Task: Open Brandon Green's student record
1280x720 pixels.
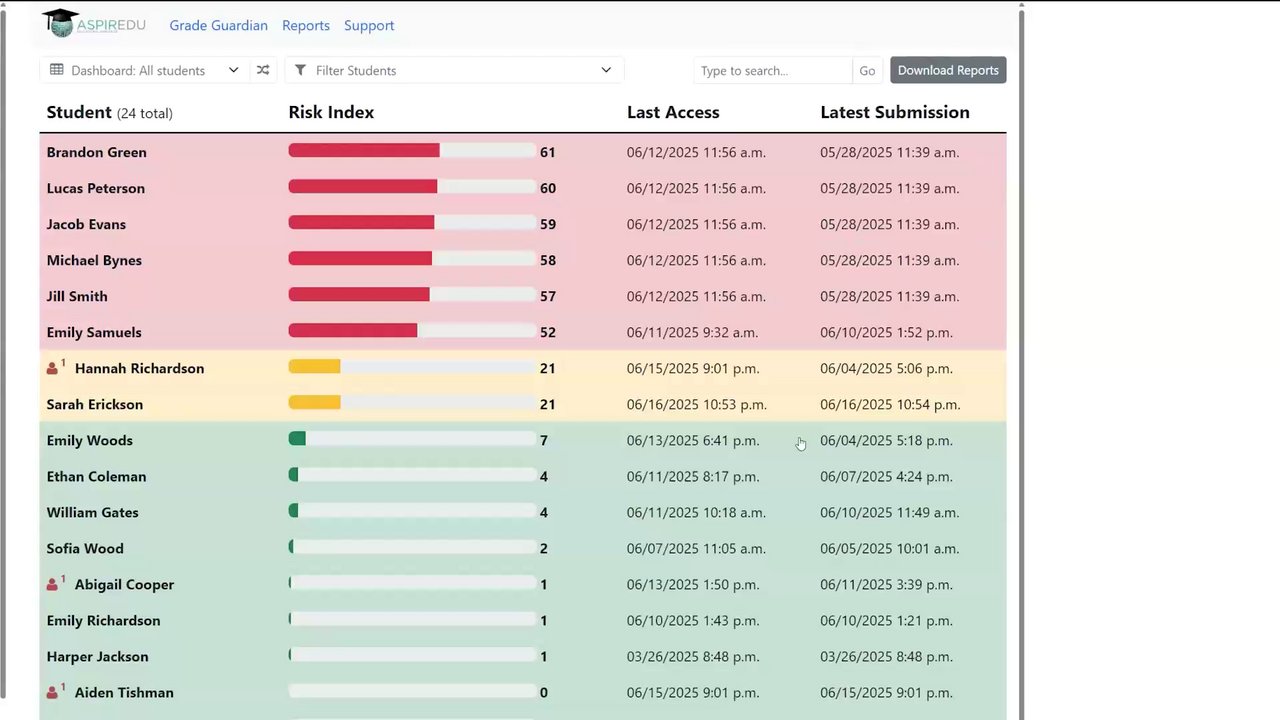Action: click(x=96, y=152)
